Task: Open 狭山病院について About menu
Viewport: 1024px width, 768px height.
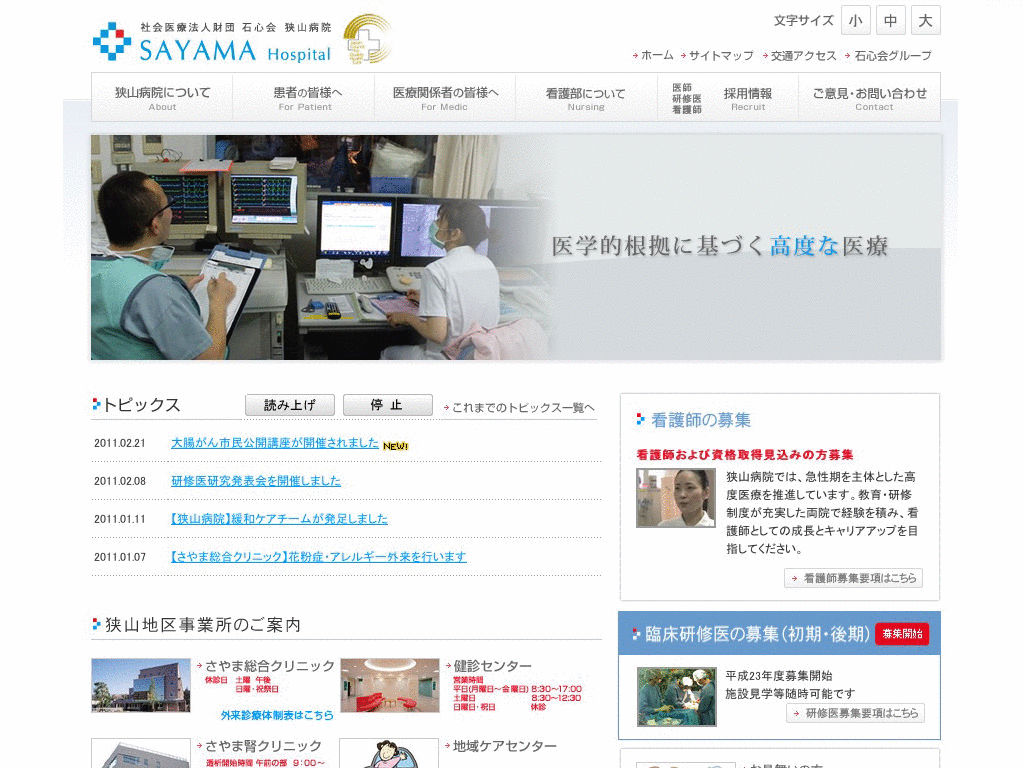Action: (162, 97)
